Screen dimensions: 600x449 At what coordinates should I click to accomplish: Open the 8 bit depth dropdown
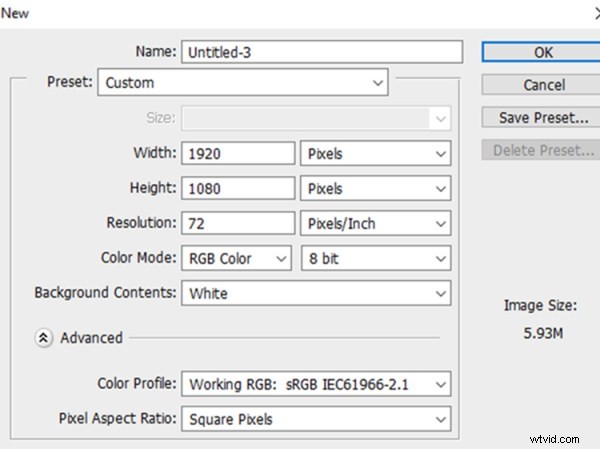coord(375,258)
